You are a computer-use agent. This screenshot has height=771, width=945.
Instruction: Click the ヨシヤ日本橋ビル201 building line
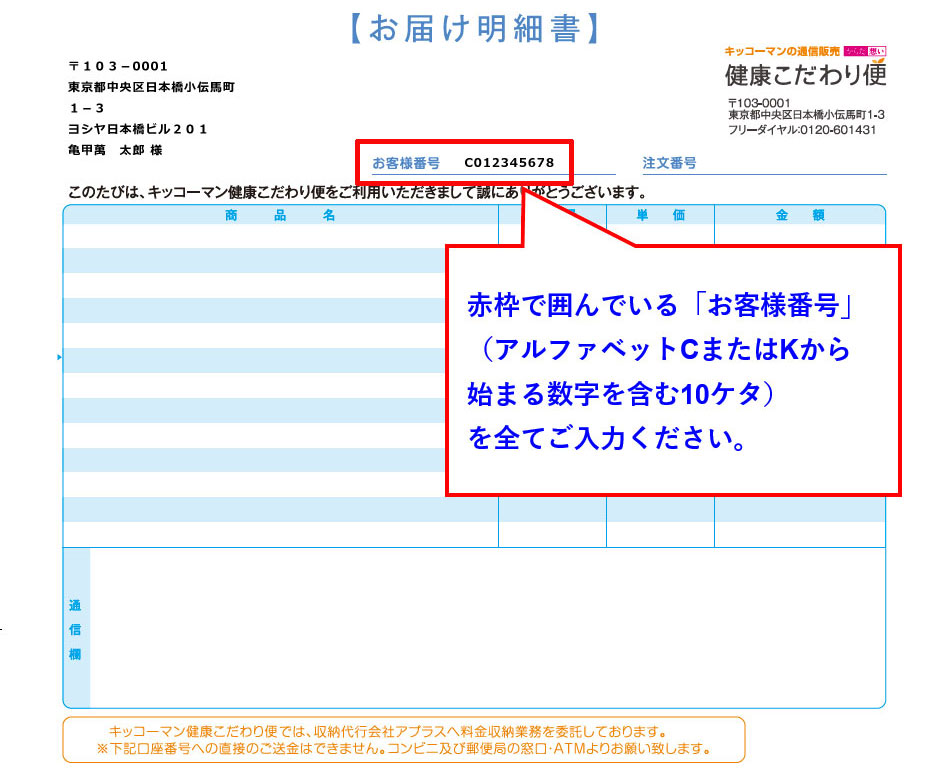coord(137,129)
